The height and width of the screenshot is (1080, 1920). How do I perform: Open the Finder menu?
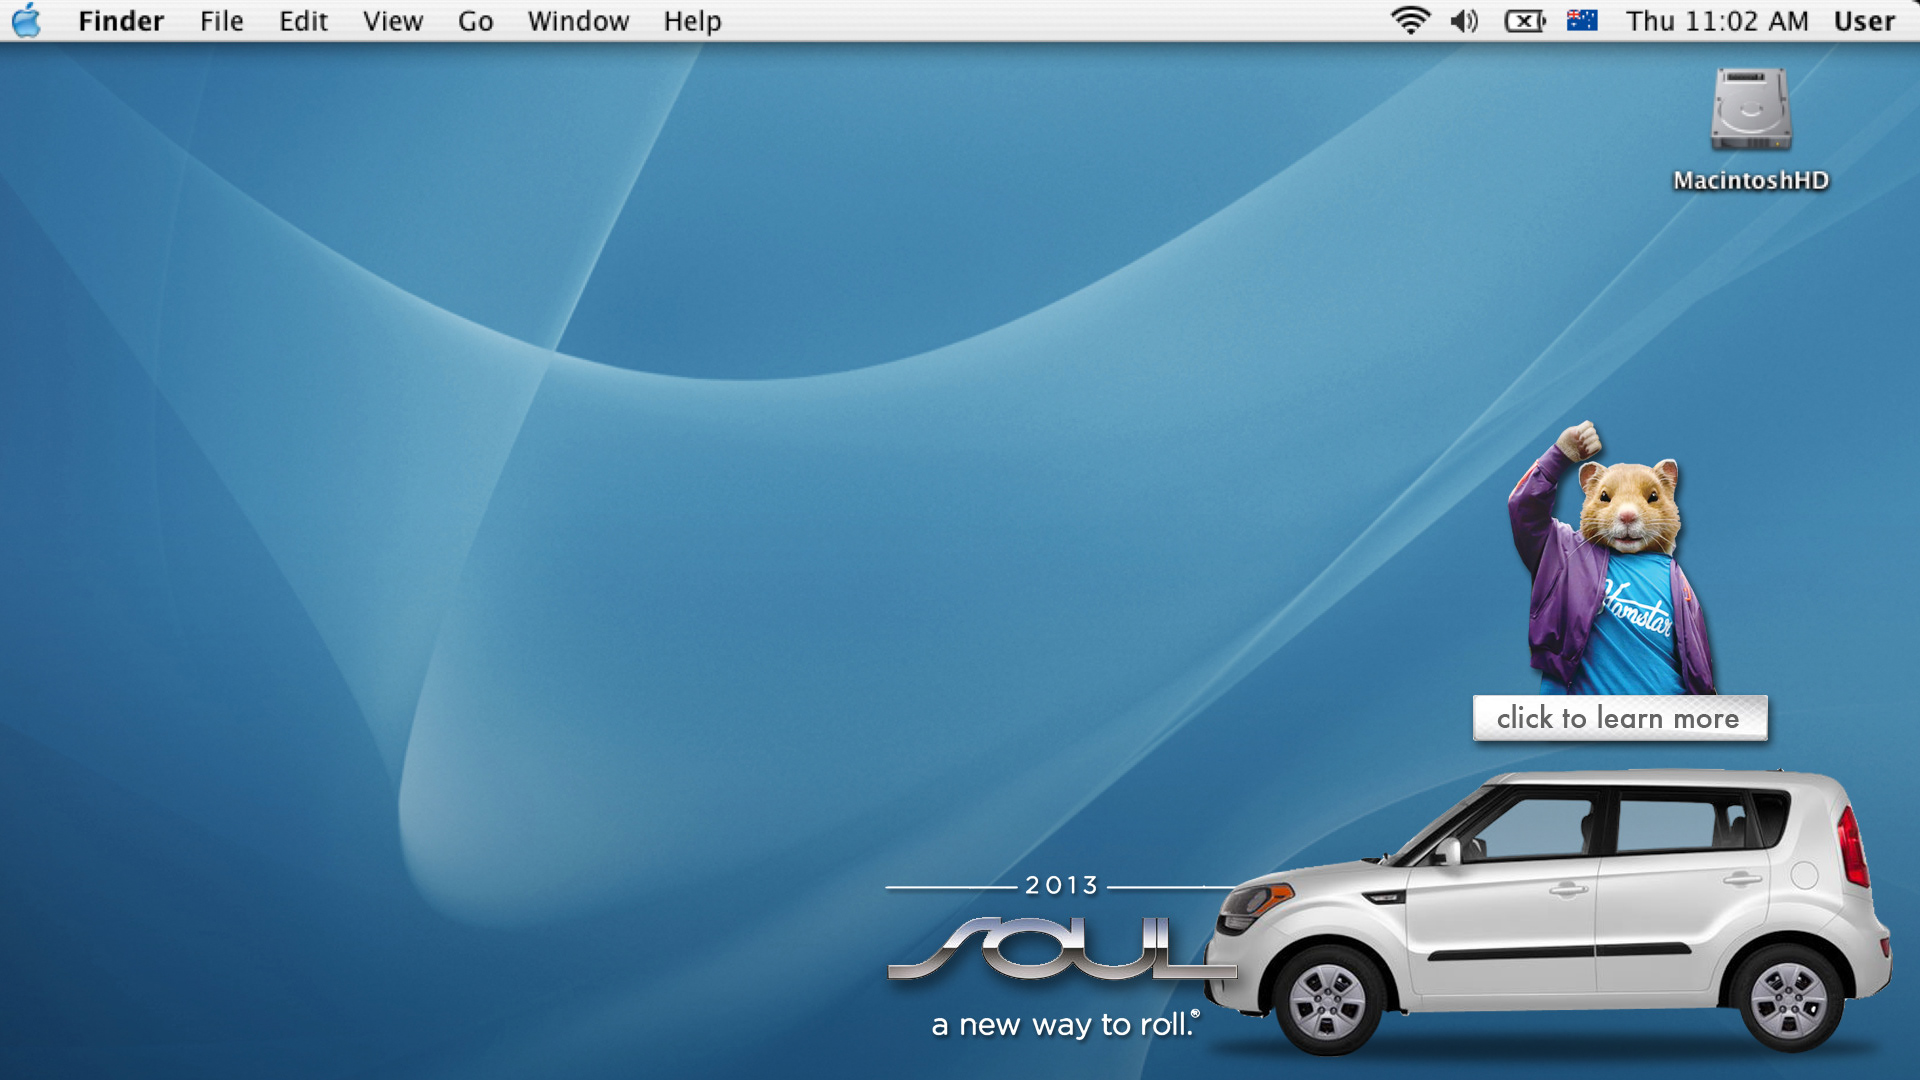pos(121,21)
